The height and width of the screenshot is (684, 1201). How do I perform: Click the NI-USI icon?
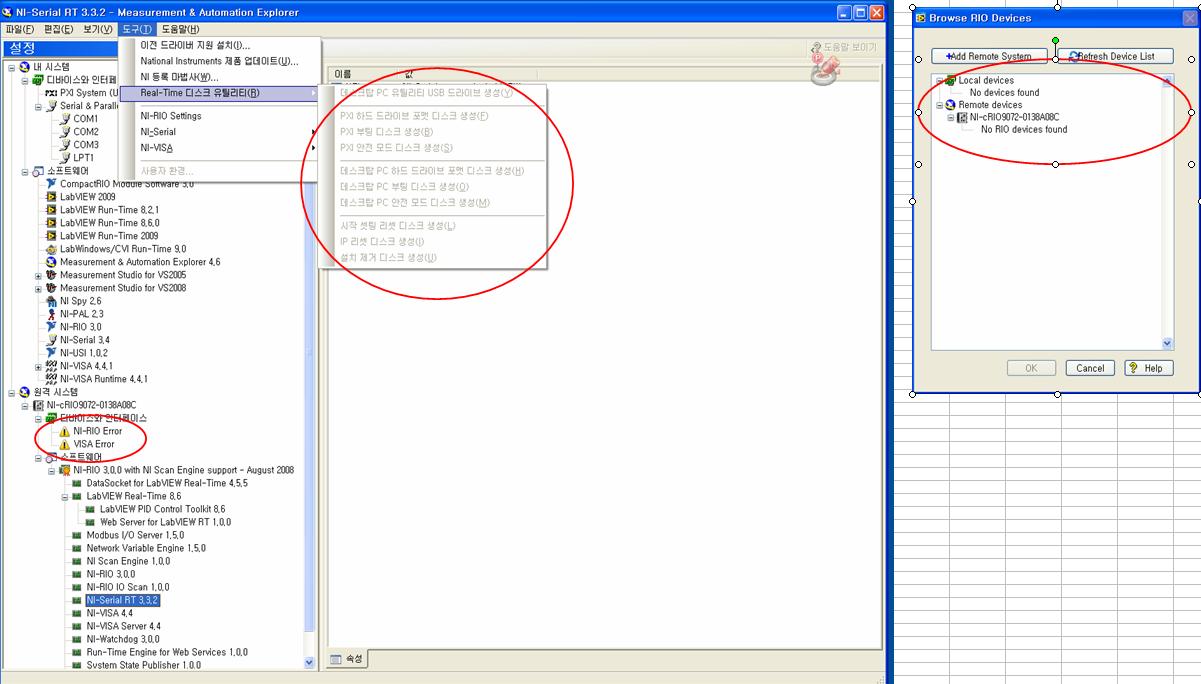click(52, 353)
